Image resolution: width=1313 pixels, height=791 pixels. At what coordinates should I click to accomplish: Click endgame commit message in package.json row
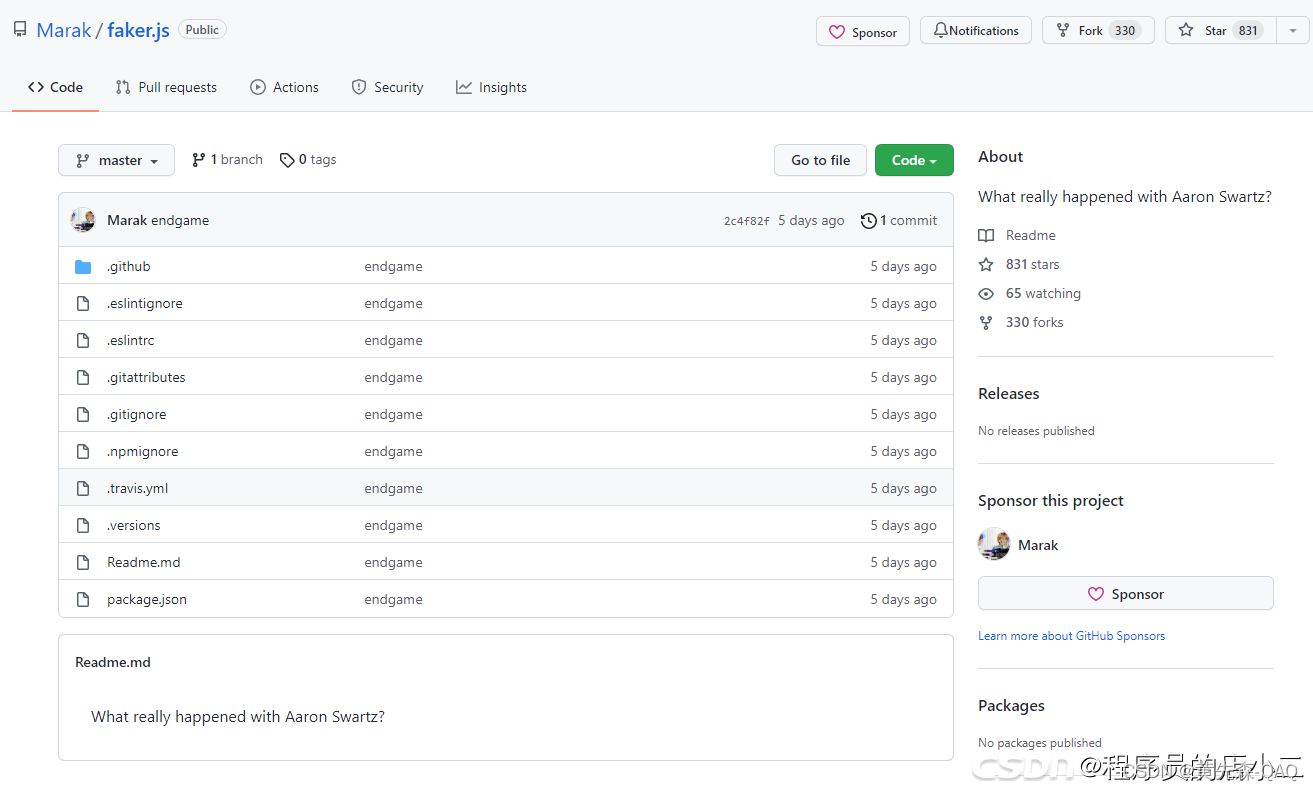pyautogui.click(x=393, y=599)
